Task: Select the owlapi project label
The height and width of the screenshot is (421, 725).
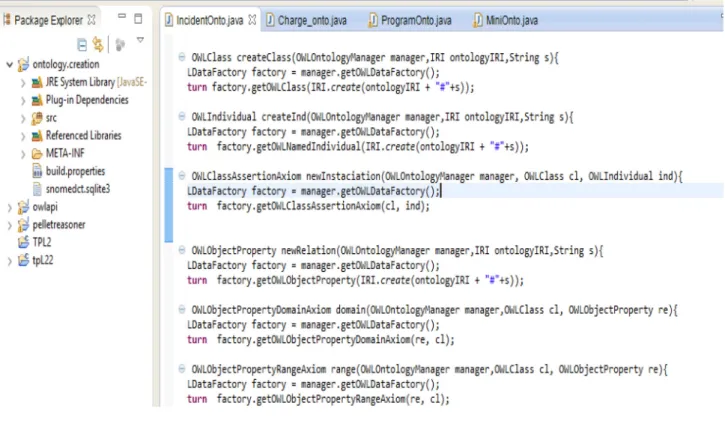Action: 45,207
